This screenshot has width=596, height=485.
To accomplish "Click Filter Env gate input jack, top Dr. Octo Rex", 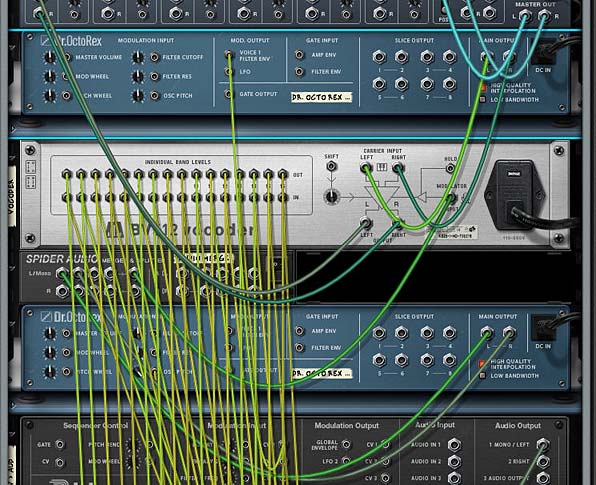I will (300, 71).
